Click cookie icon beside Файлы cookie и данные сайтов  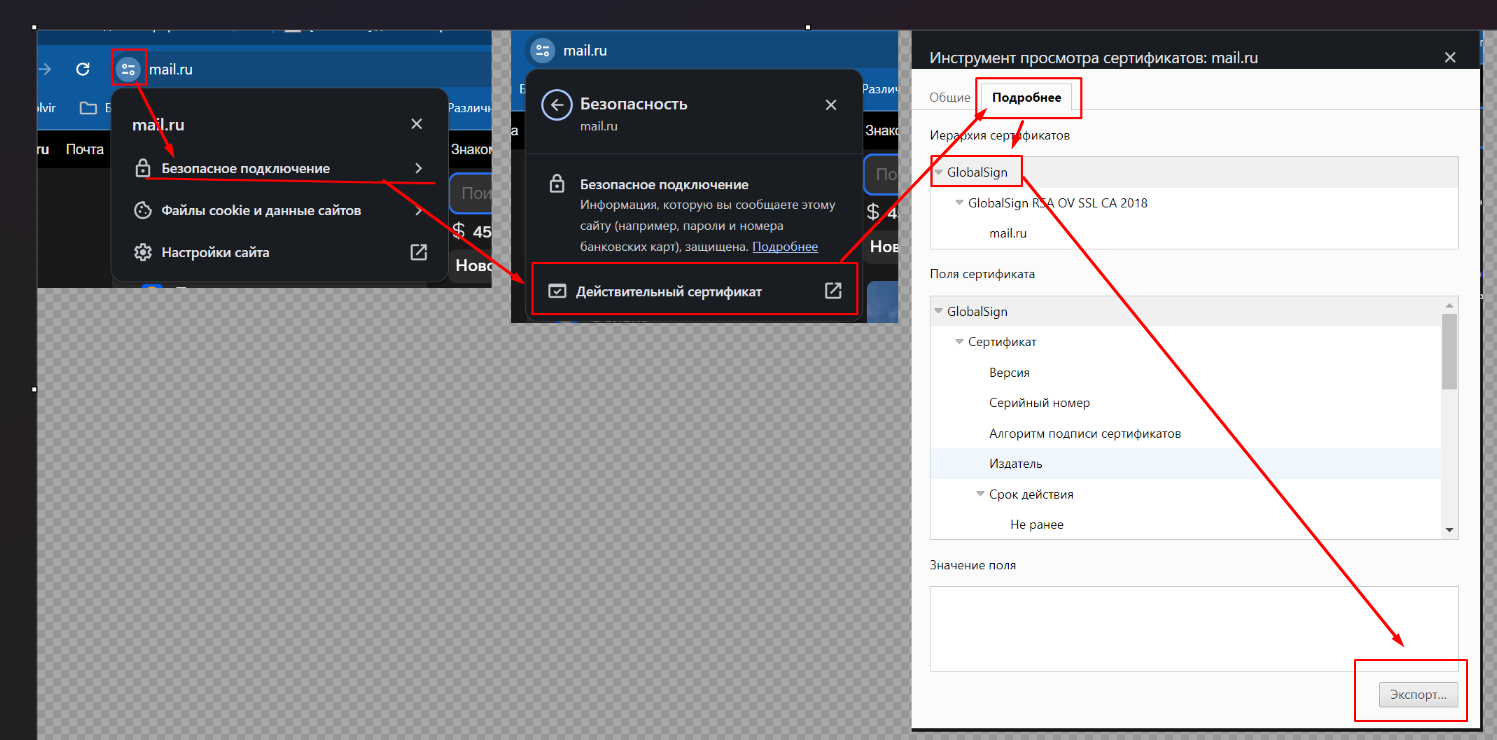pos(143,210)
